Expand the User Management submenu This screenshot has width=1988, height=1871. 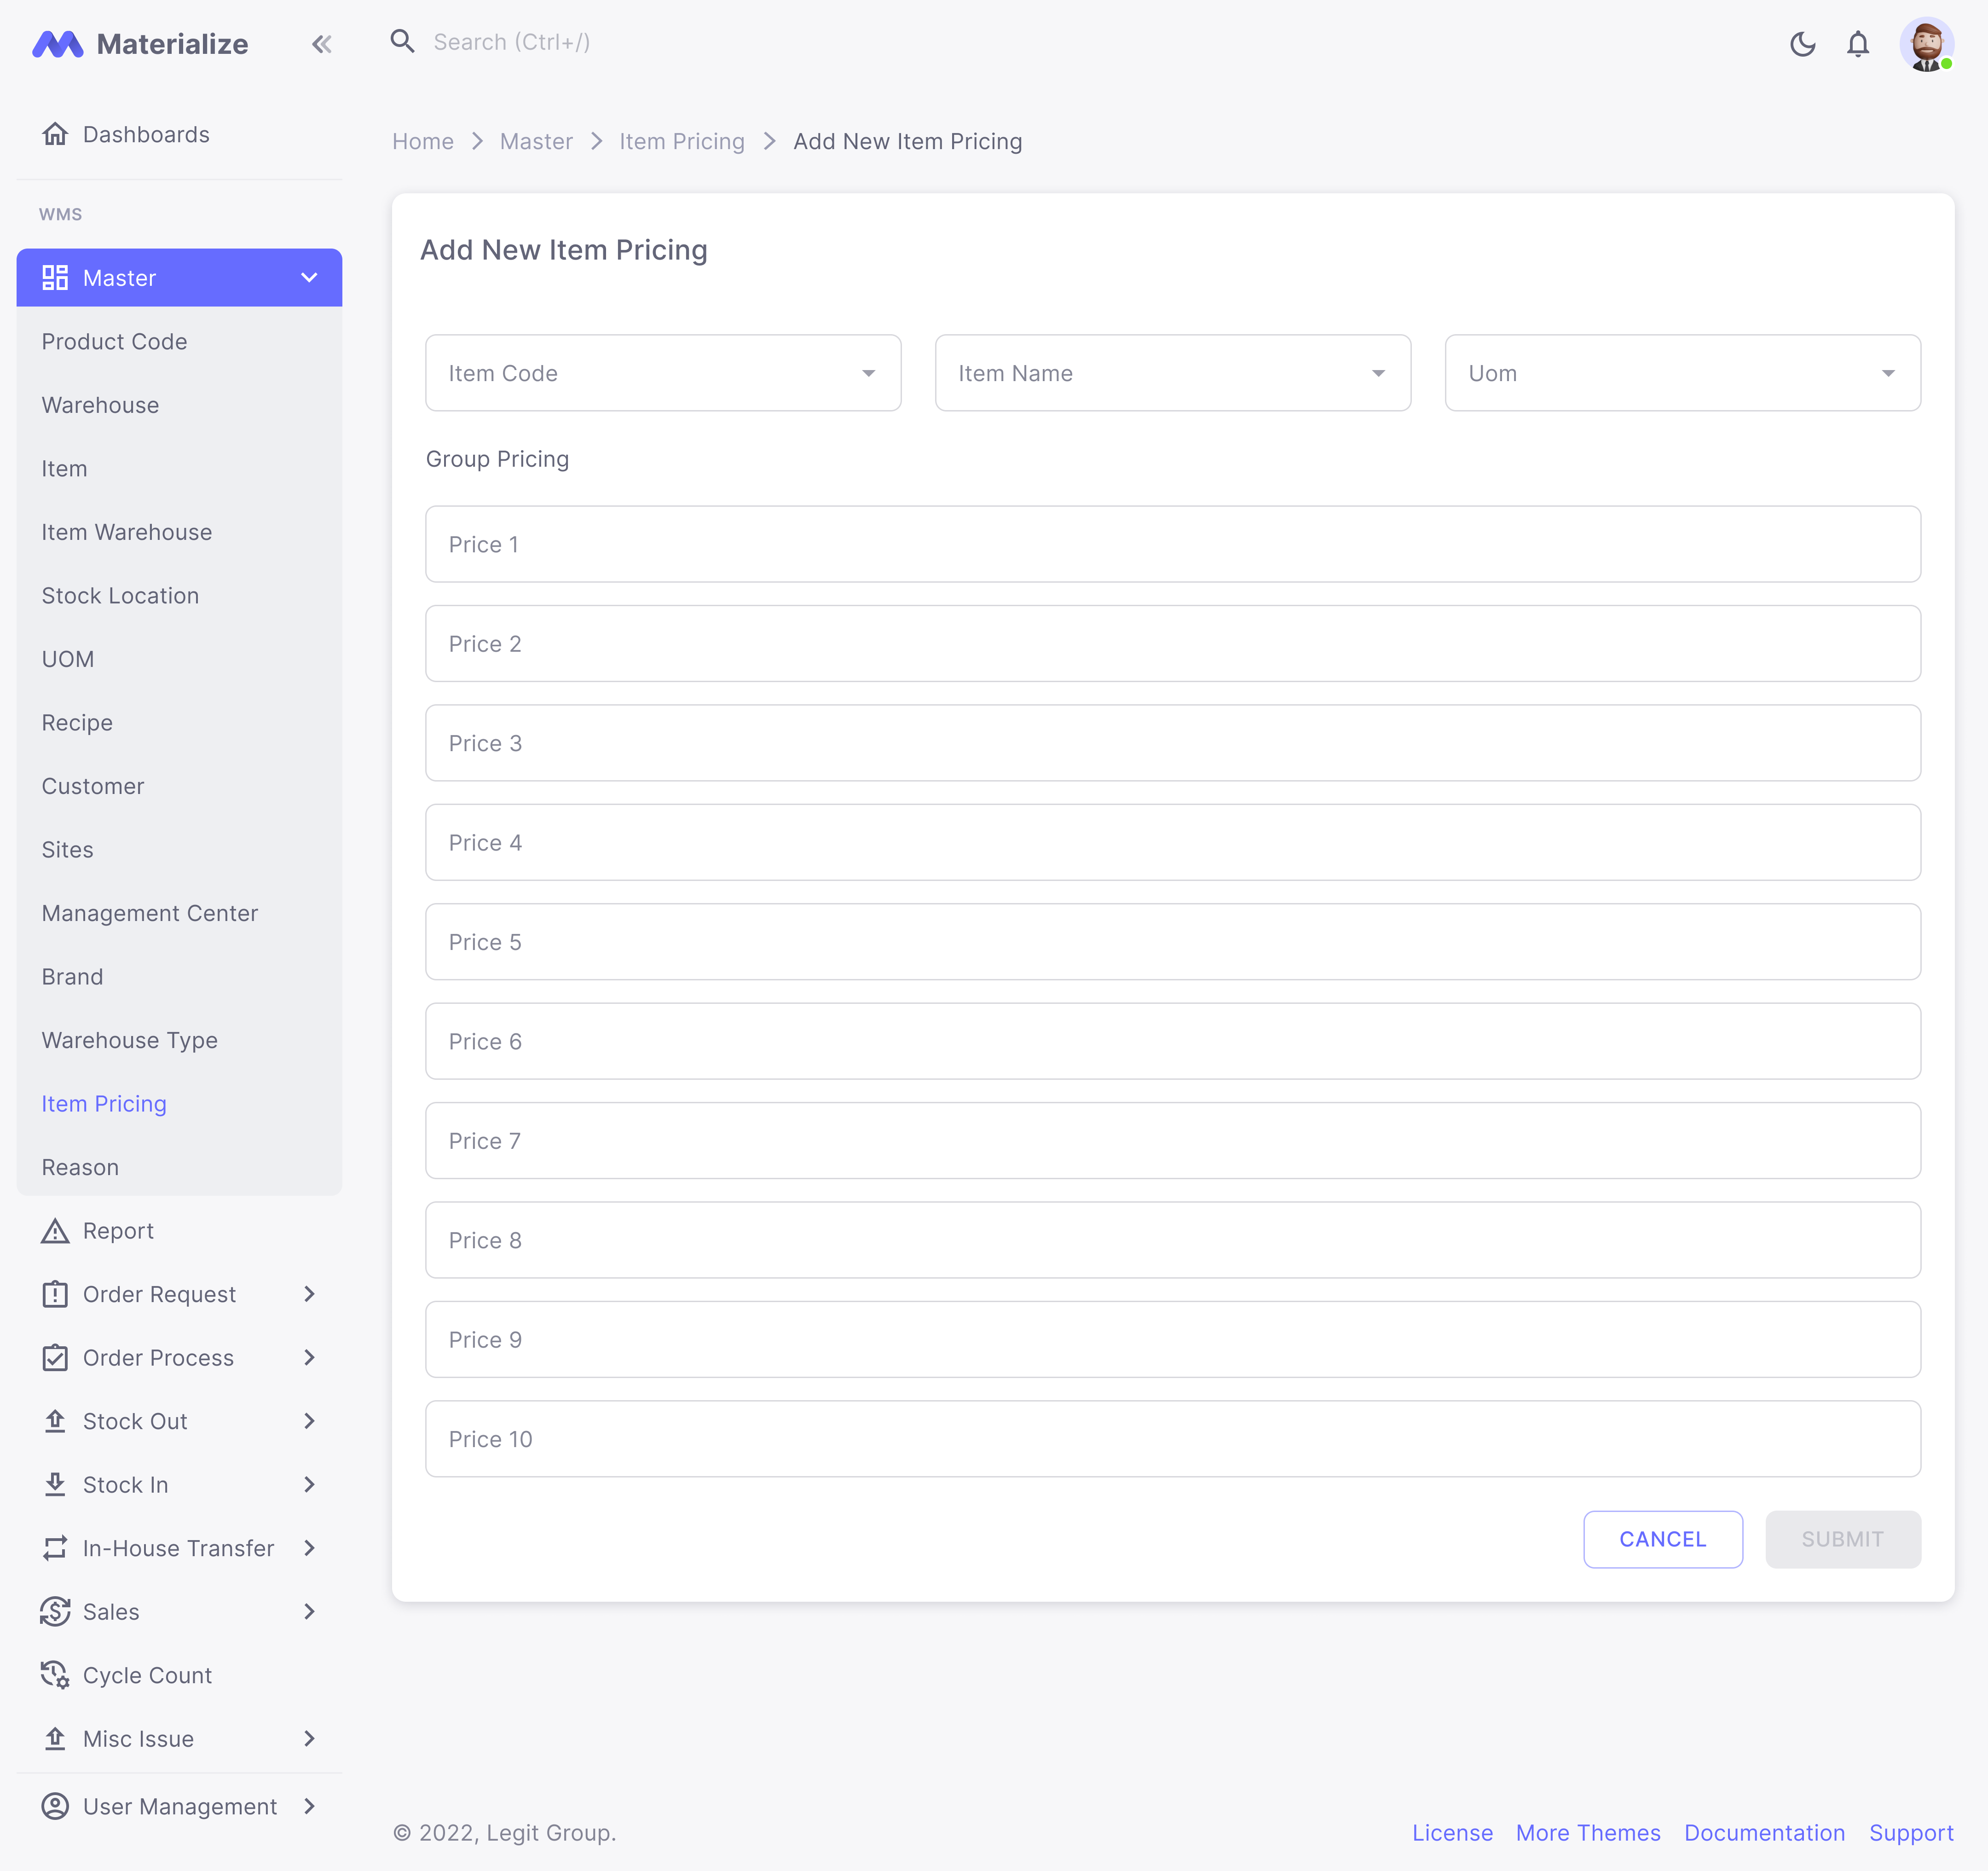(x=309, y=1806)
